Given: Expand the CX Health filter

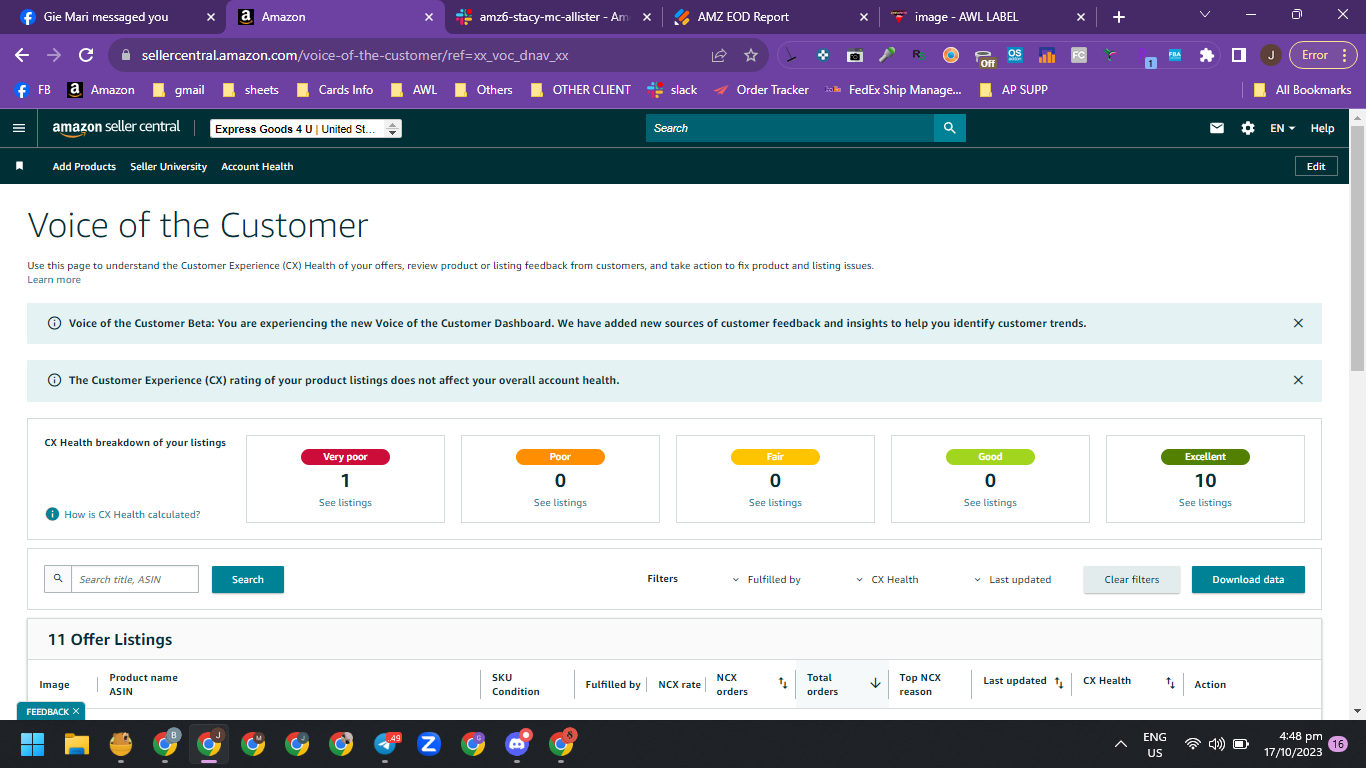Looking at the screenshot, I should click(x=887, y=579).
